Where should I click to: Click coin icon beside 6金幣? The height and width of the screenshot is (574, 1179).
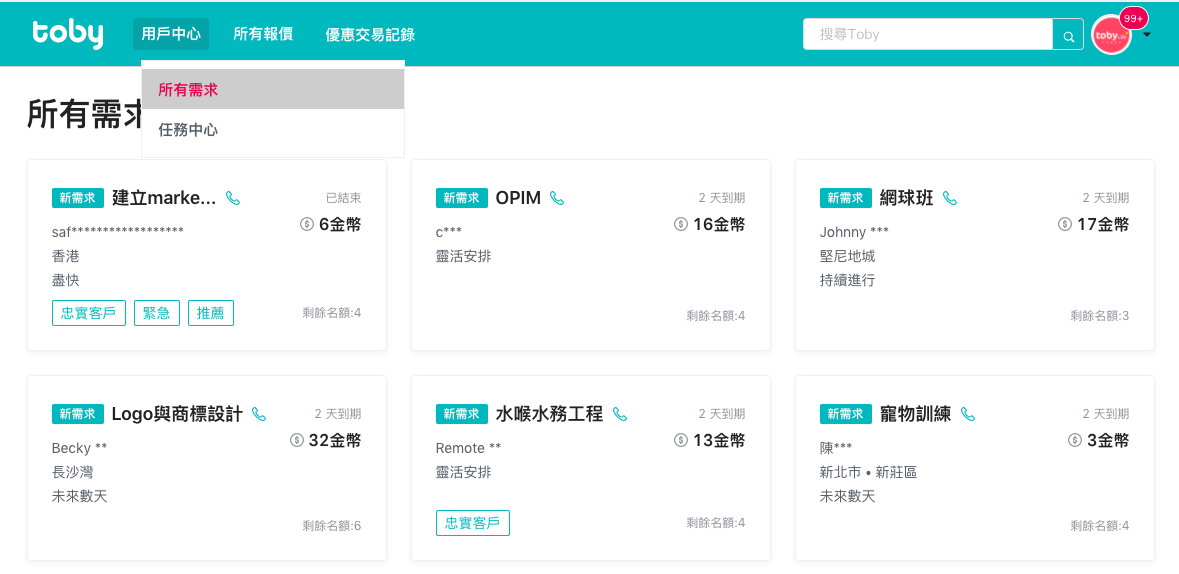coord(306,224)
